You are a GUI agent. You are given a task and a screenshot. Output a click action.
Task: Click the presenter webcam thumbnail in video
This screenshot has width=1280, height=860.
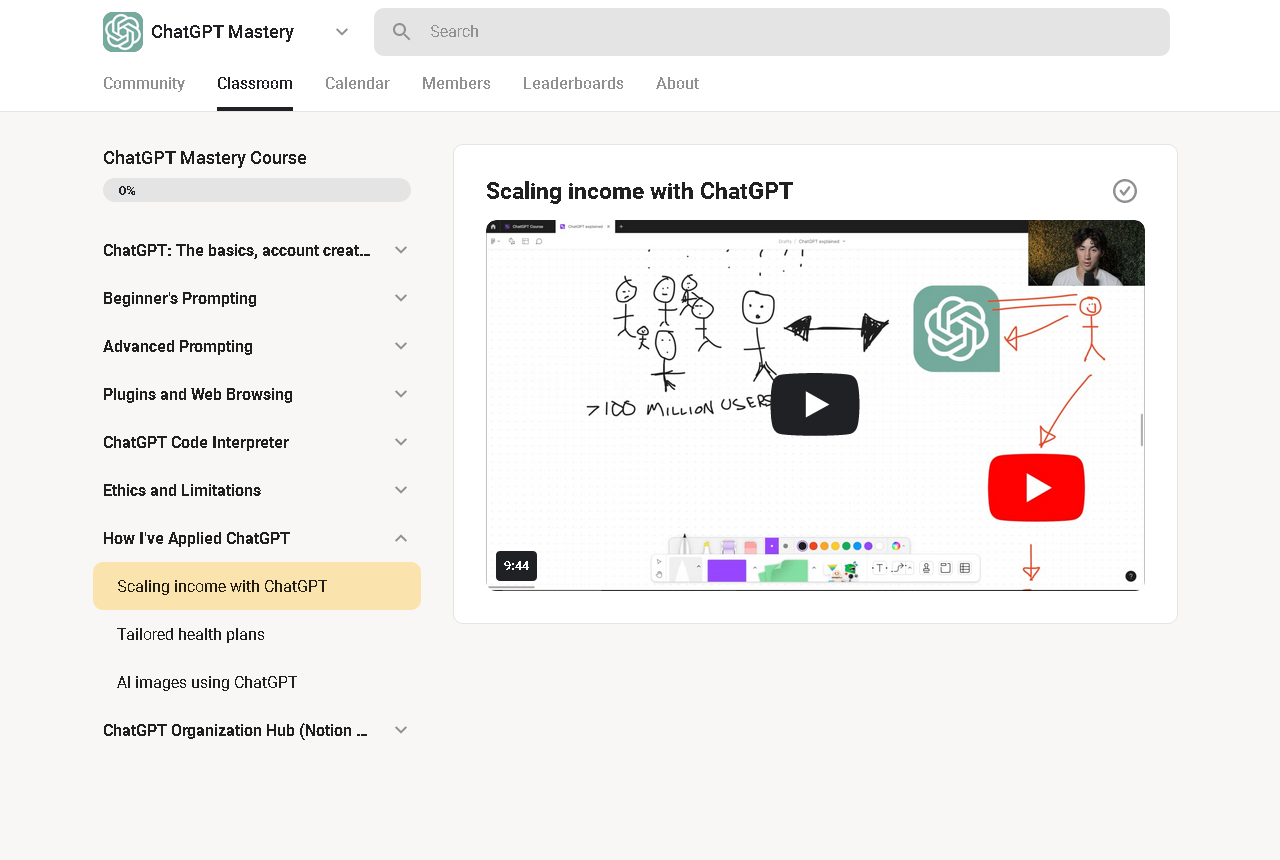[x=1086, y=253]
